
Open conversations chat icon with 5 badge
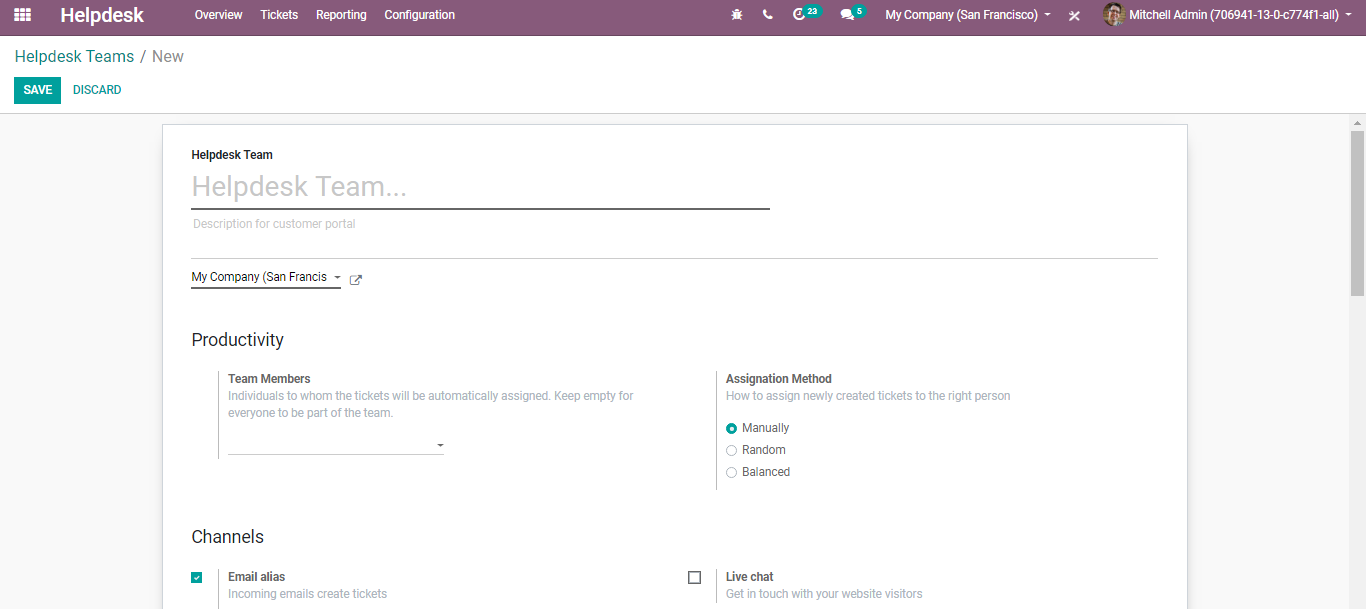[852, 14]
